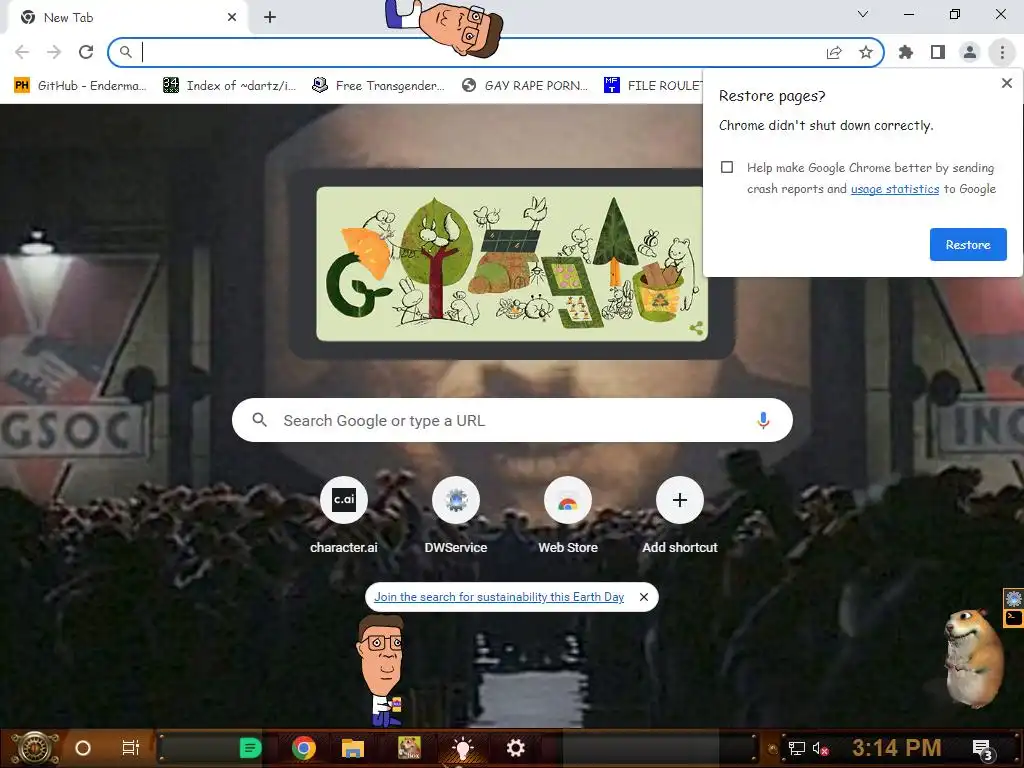Screen dimensions: 1024x768
Task: Open Cortana circle on the taskbar
Action: (83, 748)
